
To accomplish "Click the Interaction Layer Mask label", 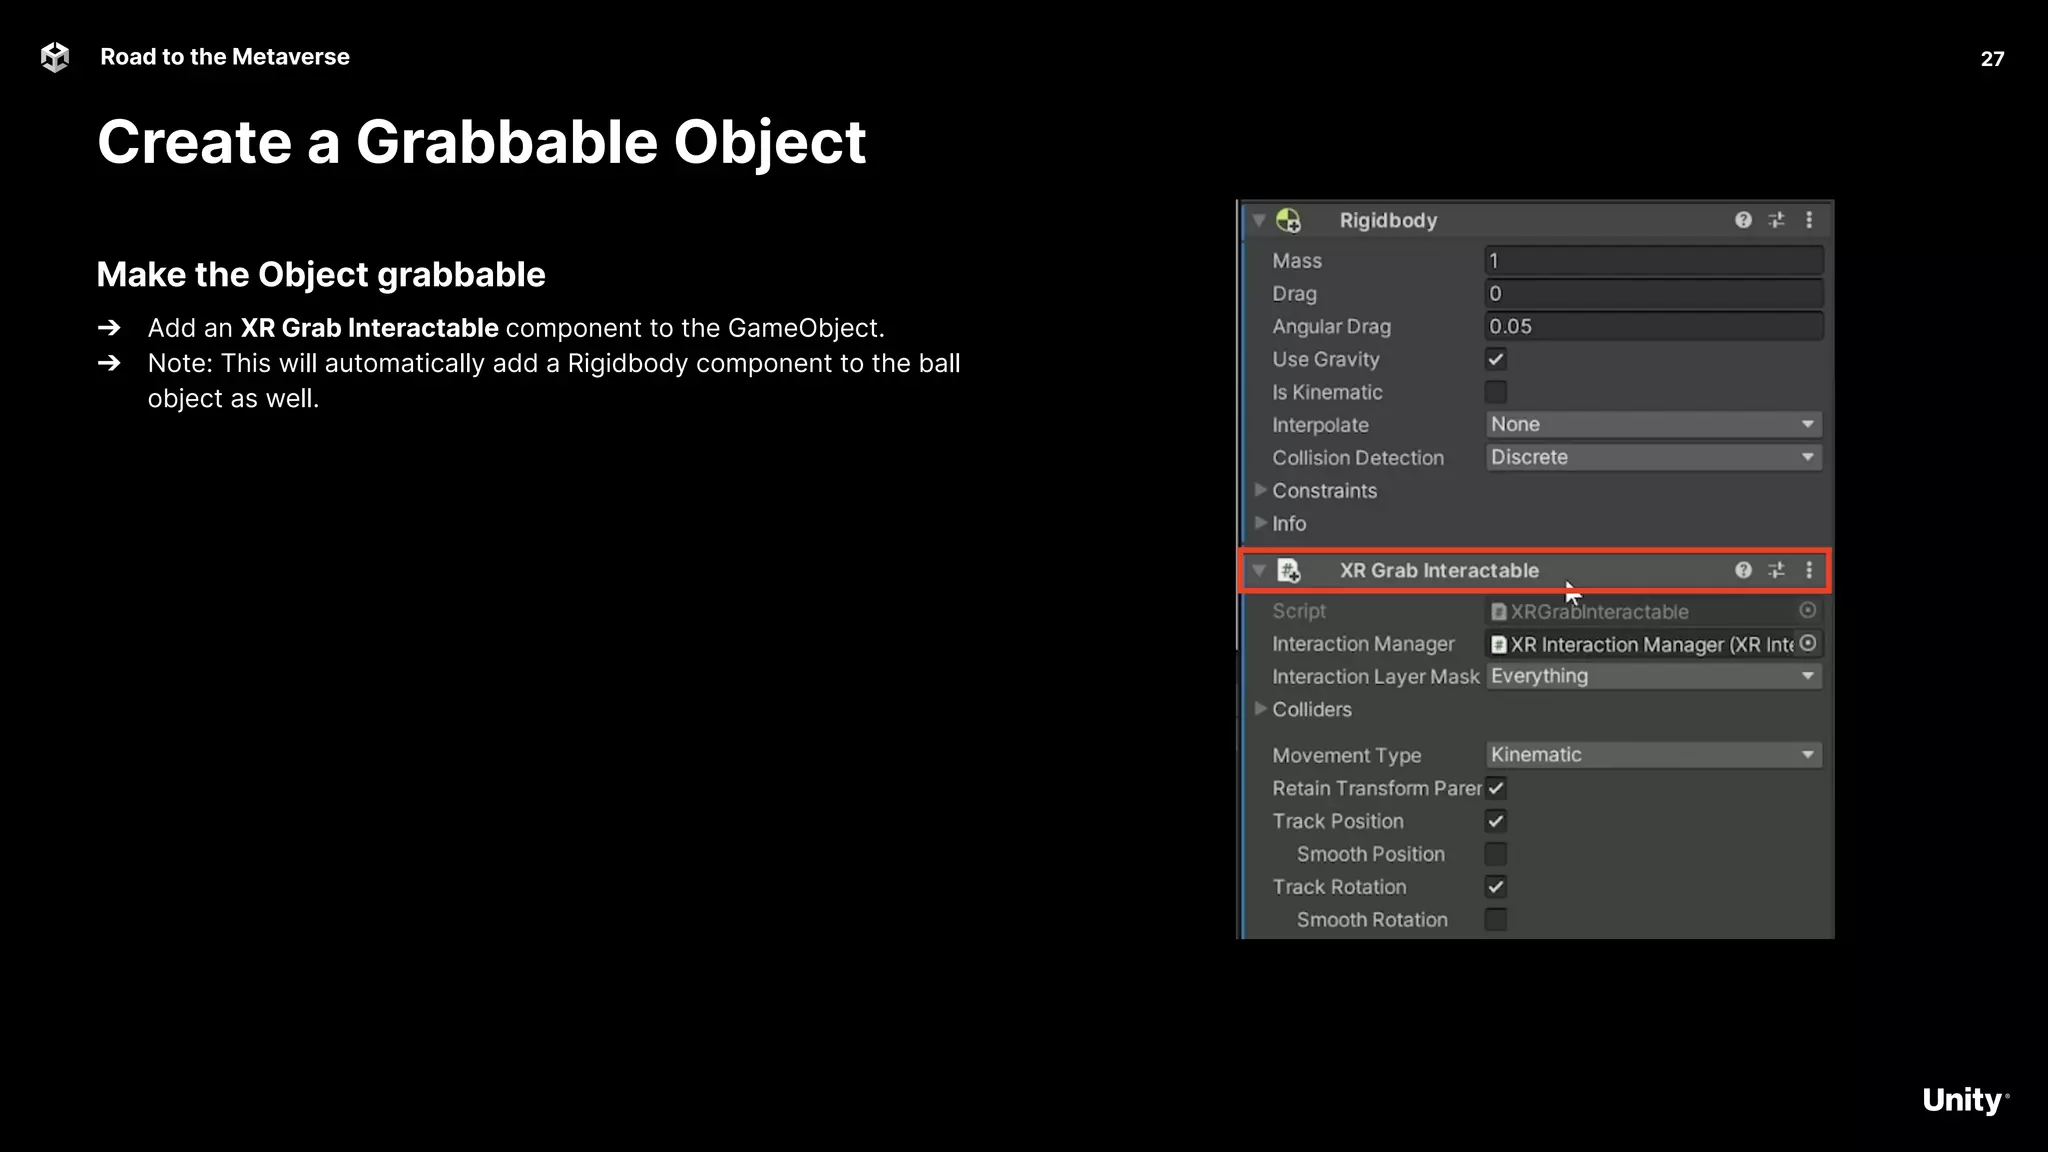I will click(1375, 677).
